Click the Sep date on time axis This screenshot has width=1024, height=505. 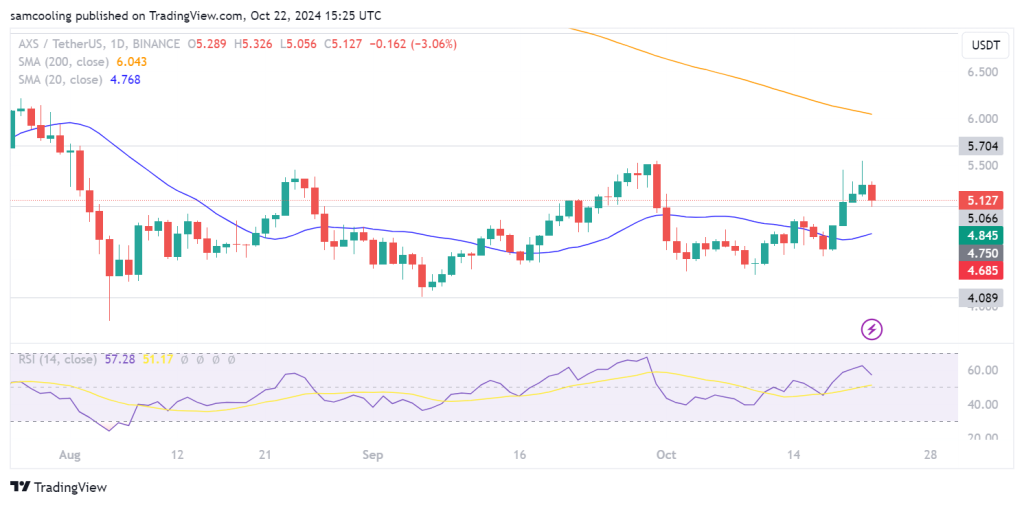click(372, 455)
